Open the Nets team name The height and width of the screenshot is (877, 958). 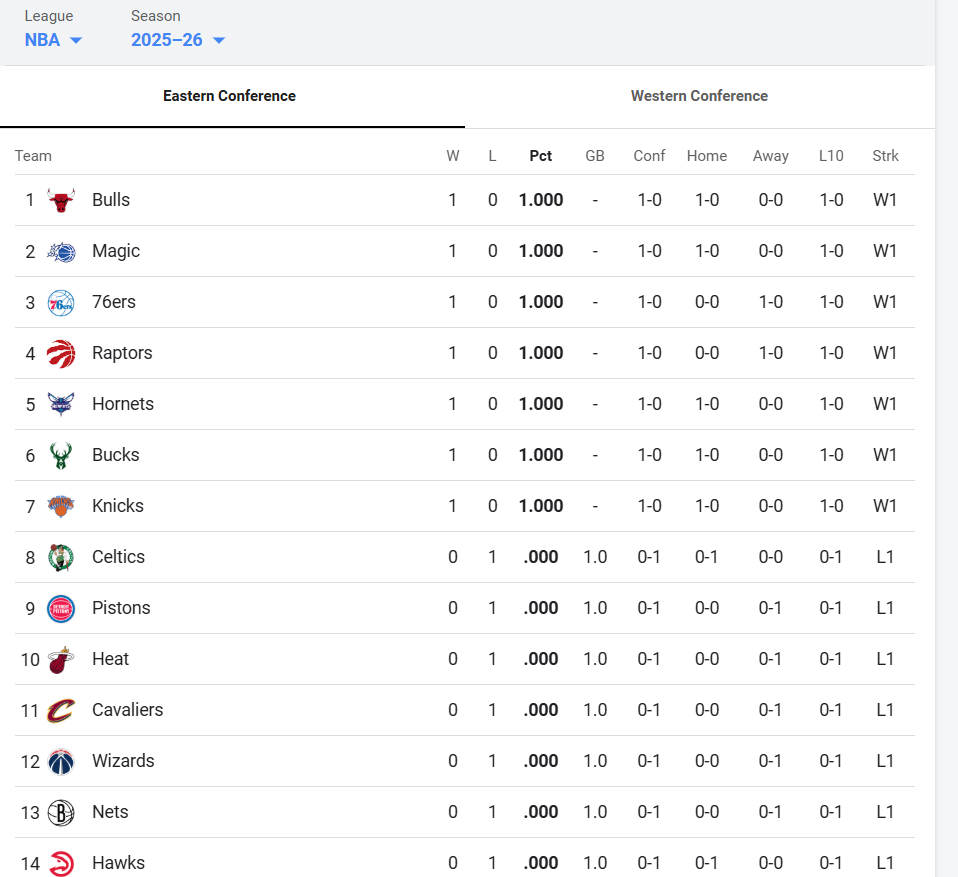click(x=111, y=812)
